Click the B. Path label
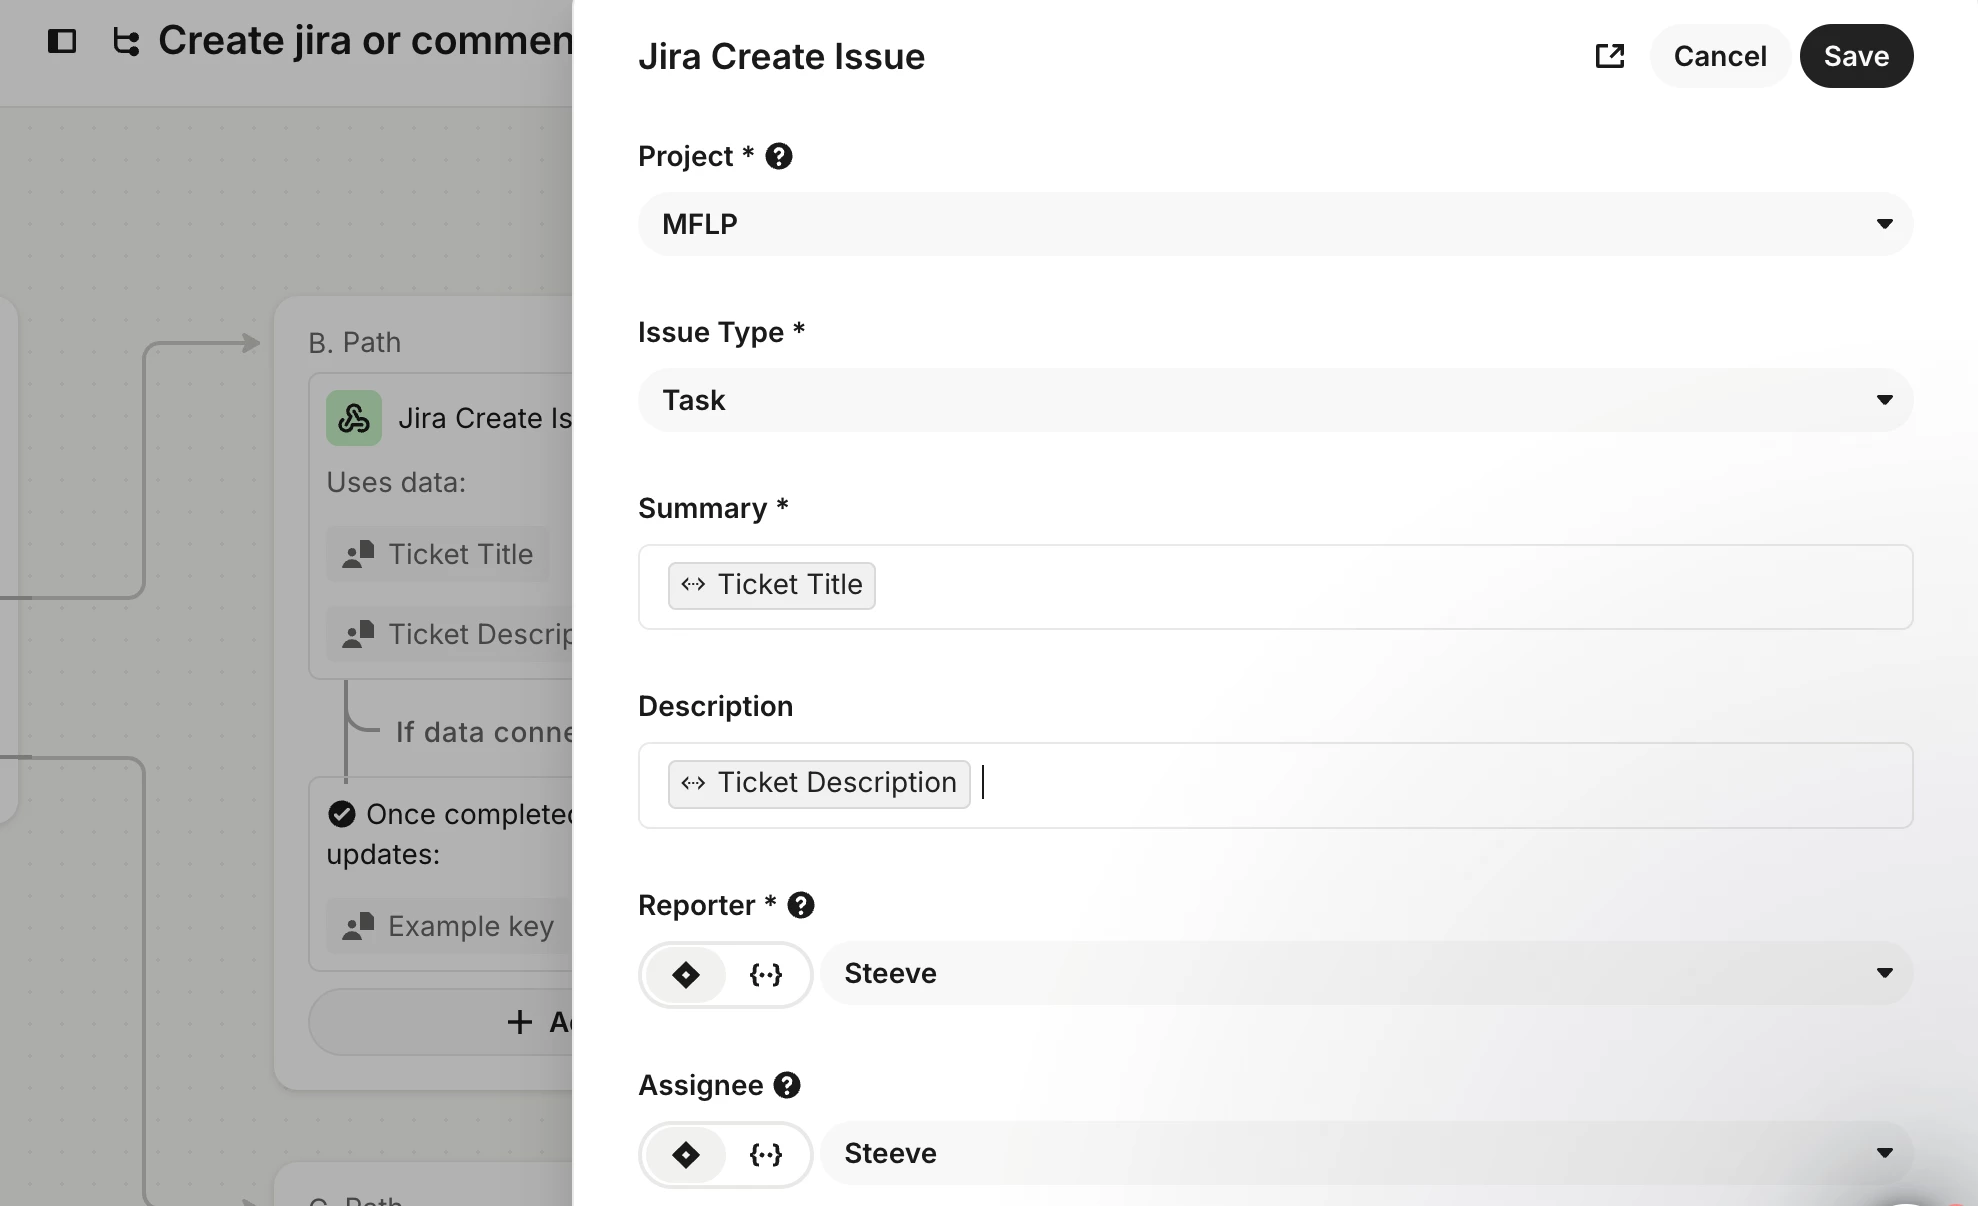This screenshot has width=1978, height=1206. click(355, 342)
